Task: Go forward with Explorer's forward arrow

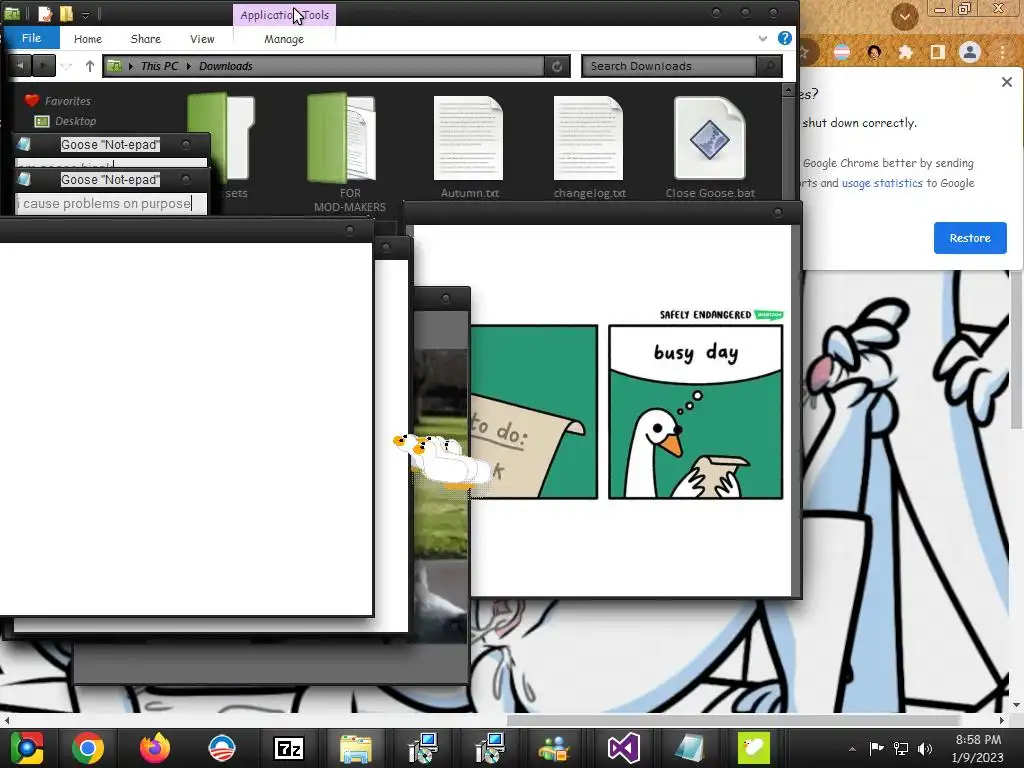Action: pos(43,66)
